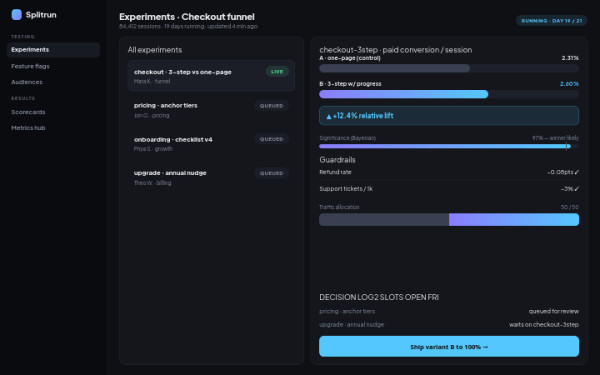This screenshot has height=375, width=600.
Task: Select the pricing anchor tiers experiment
Action: (x=211, y=110)
